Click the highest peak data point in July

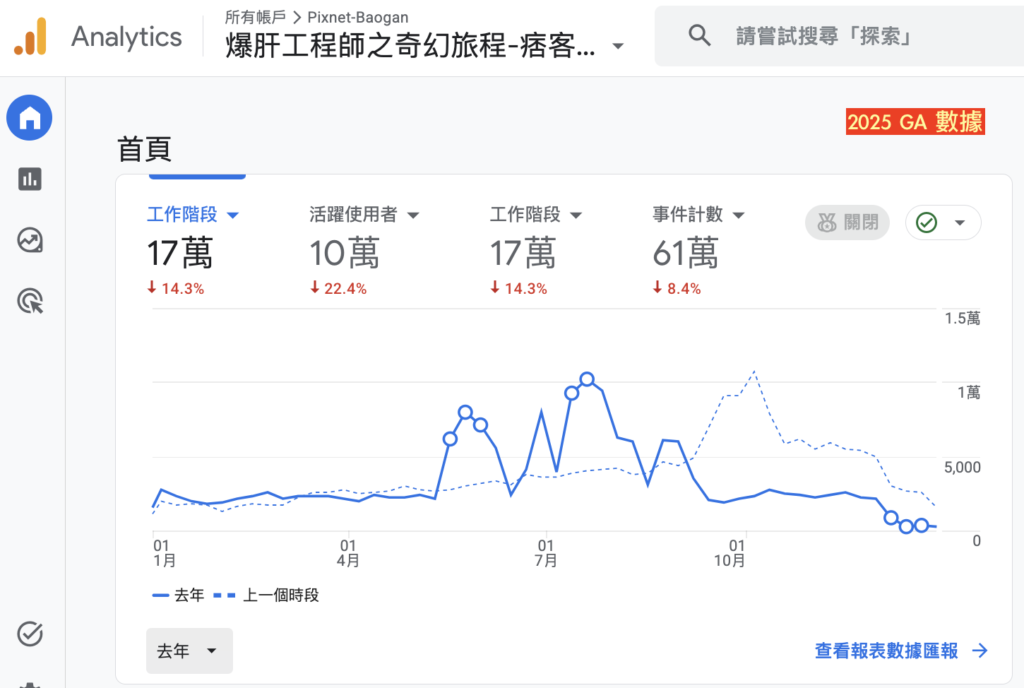[586, 379]
